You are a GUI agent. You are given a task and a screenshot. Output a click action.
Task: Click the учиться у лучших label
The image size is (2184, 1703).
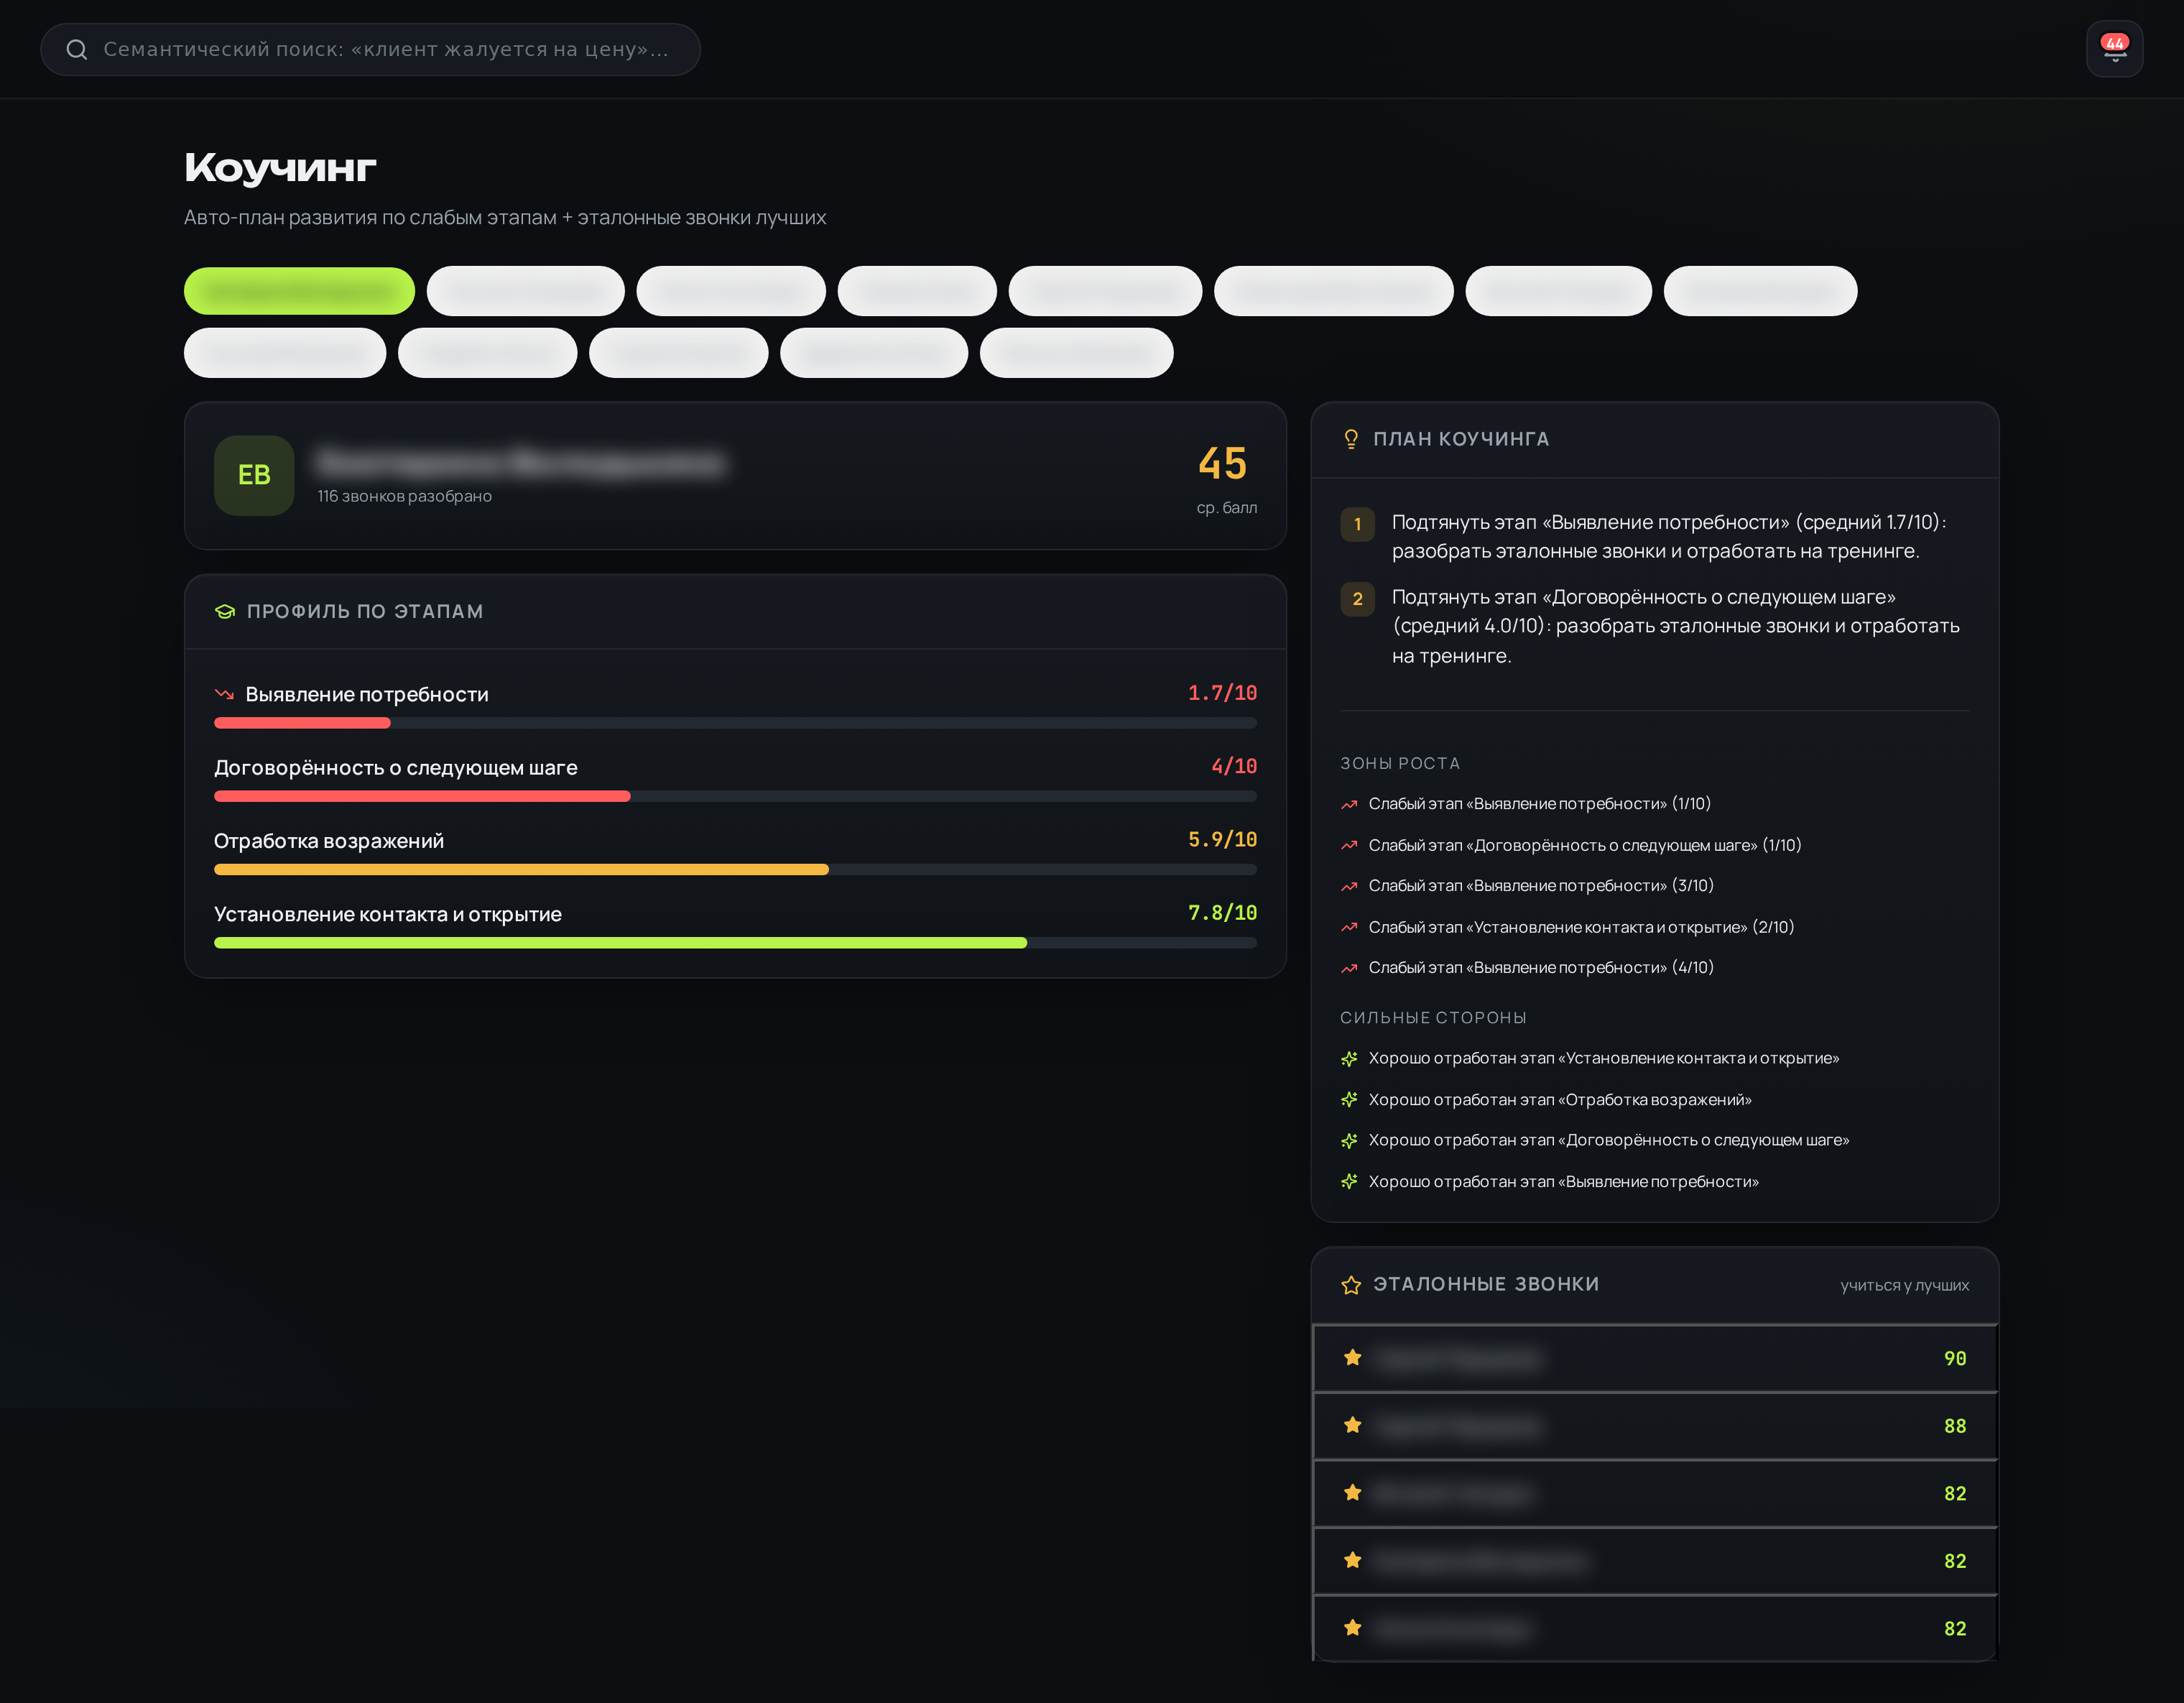pos(1904,1285)
